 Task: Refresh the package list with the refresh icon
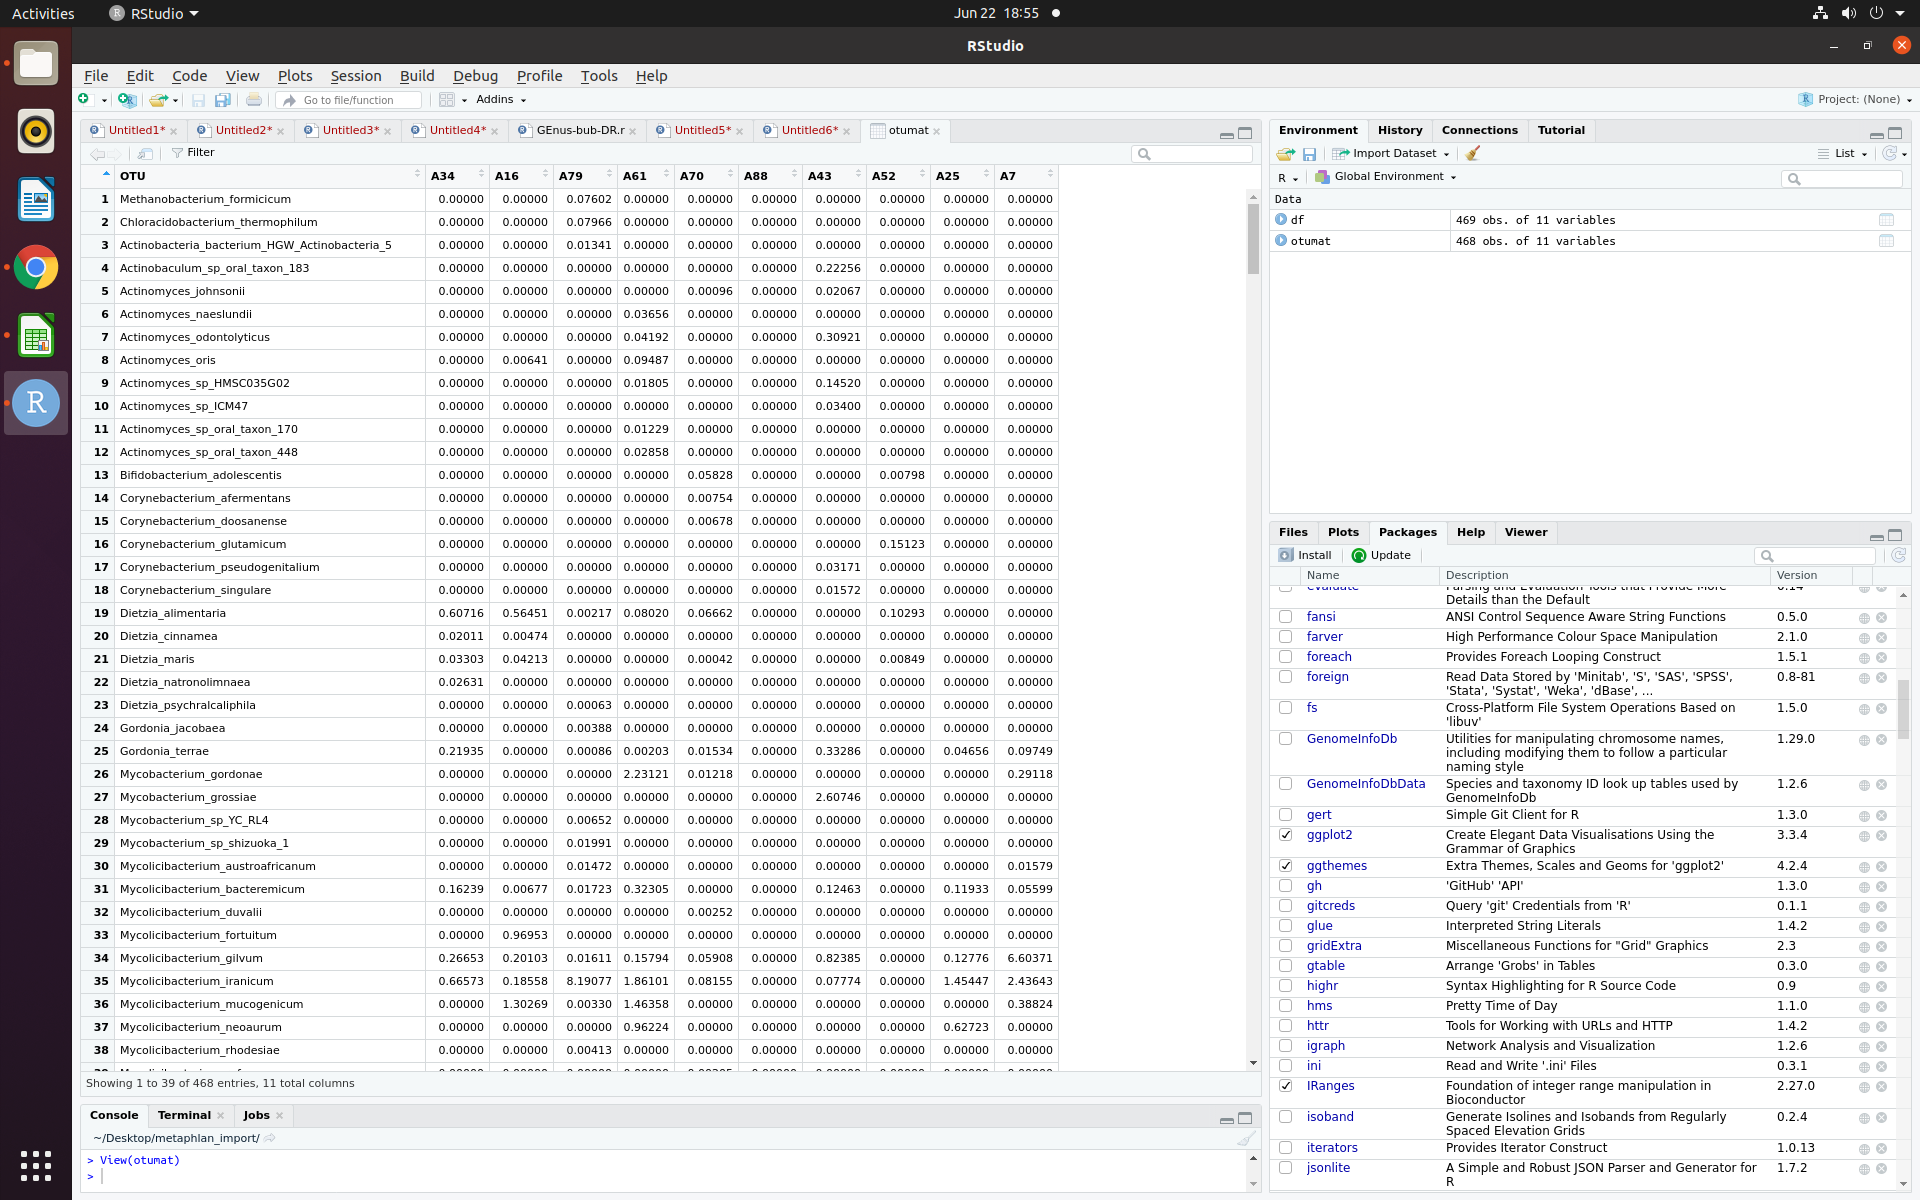point(1897,555)
